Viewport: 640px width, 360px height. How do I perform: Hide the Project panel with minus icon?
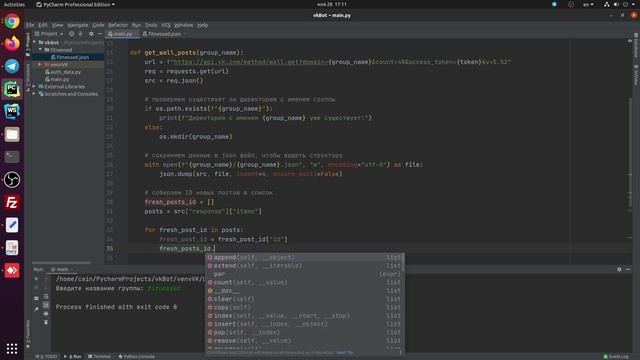click(100, 34)
